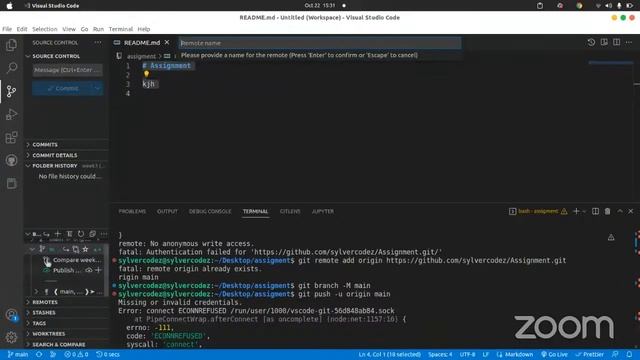
Task: Open the Extensions view
Action: tap(11, 137)
